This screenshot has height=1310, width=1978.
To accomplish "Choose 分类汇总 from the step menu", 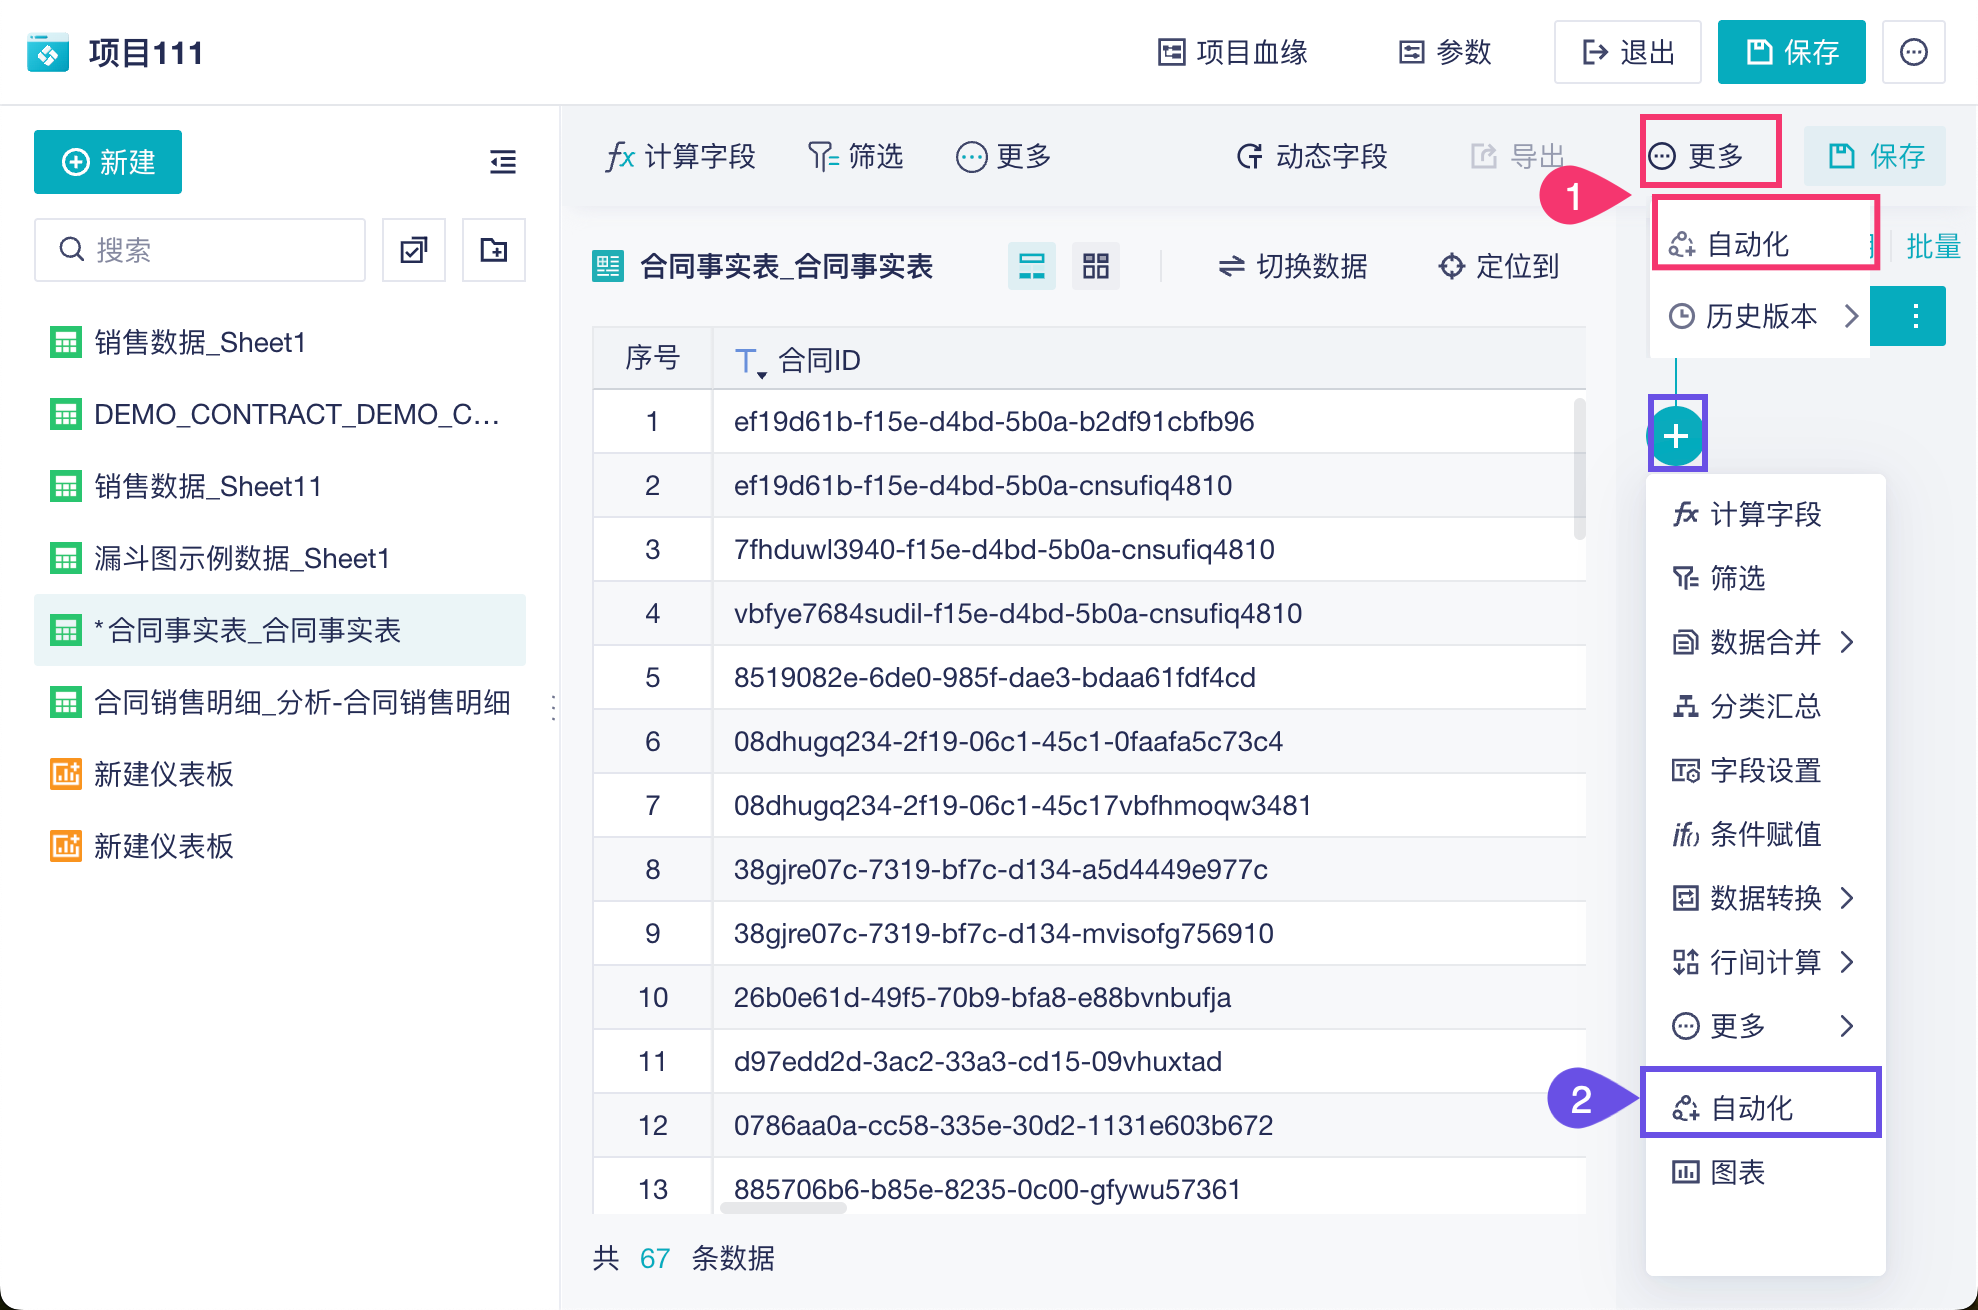I will point(1765,706).
